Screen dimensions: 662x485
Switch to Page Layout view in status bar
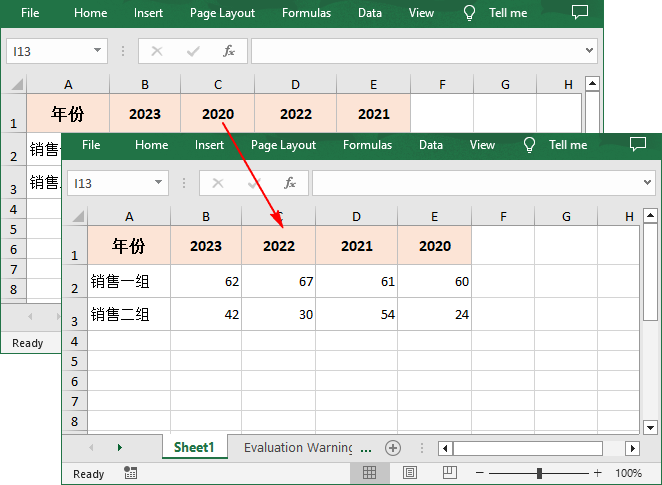(x=410, y=473)
